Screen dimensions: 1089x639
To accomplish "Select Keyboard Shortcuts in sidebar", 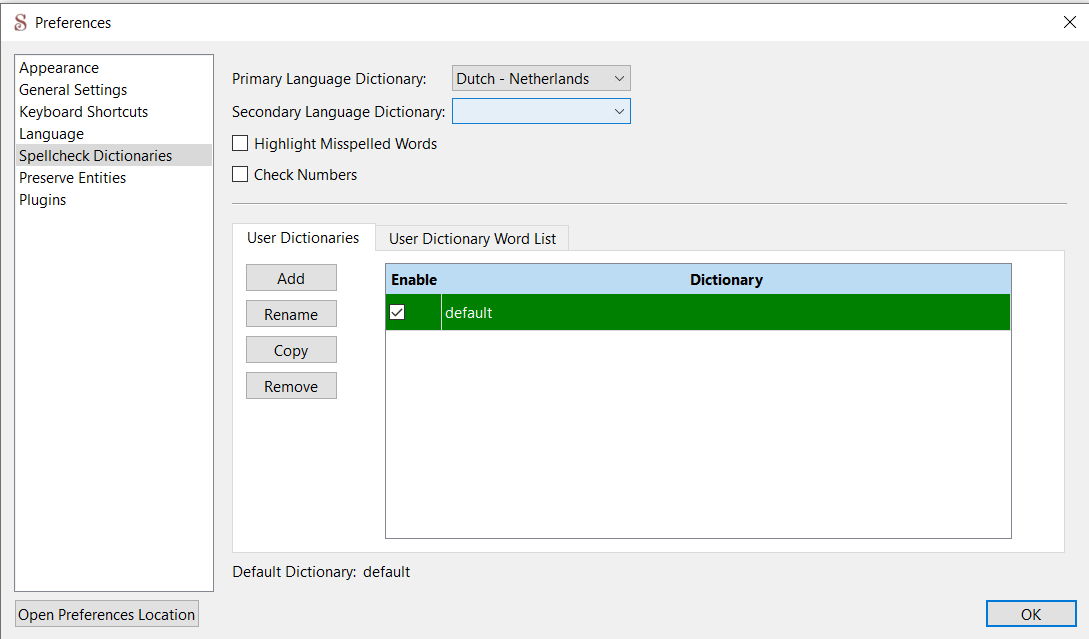I will point(83,112).
